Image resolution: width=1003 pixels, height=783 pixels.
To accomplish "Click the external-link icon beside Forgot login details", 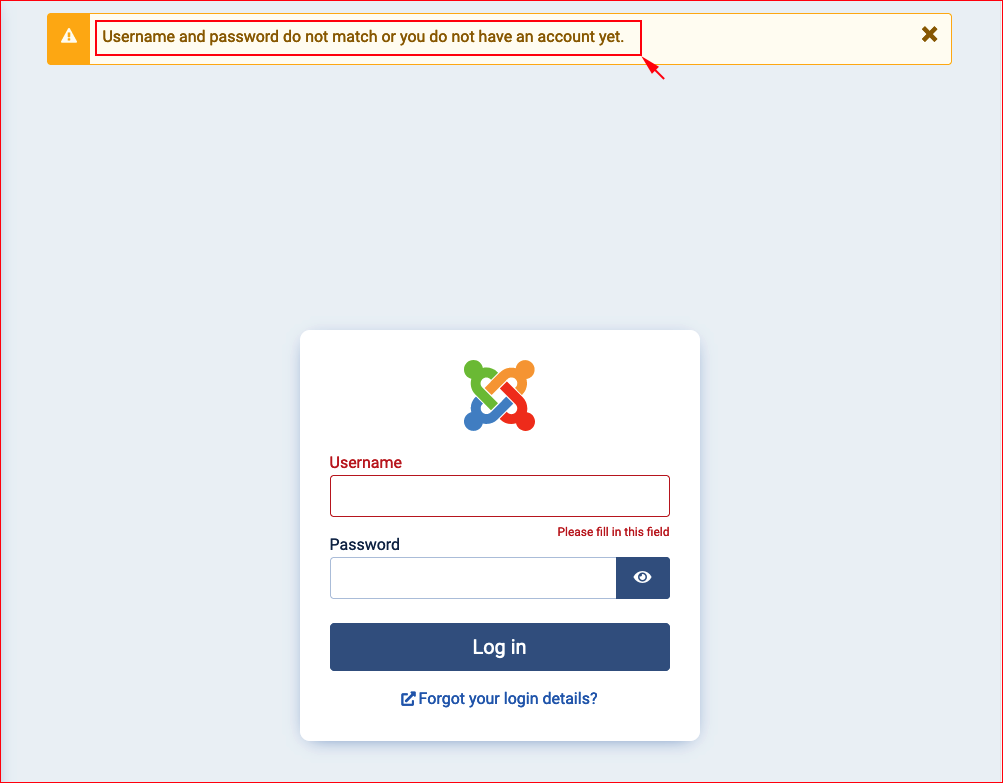I will tap(407, 699).
